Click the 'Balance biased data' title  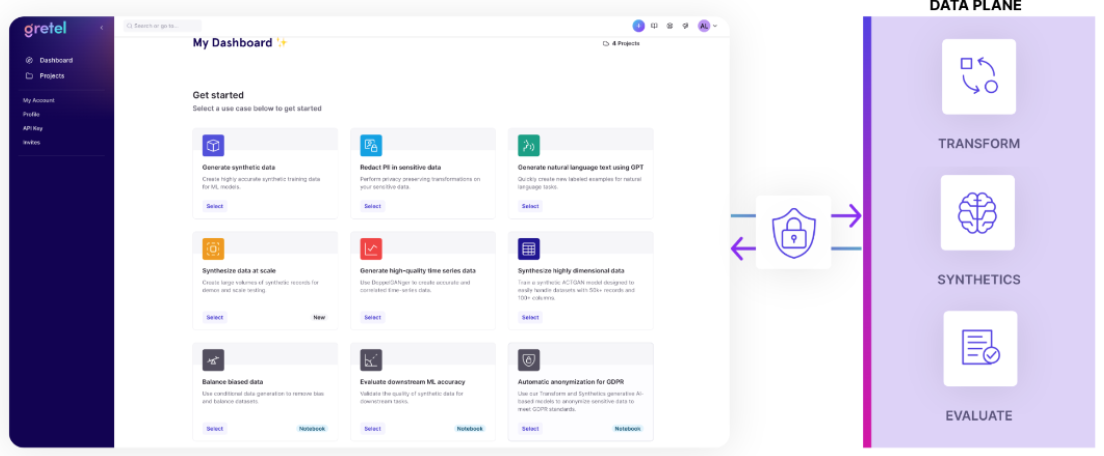[232, 381]
